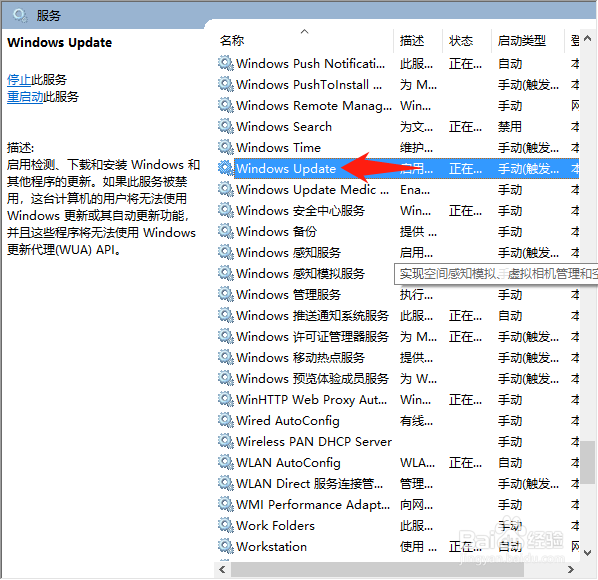Select Windows 推送通知系统服务 name

[312, 315]
